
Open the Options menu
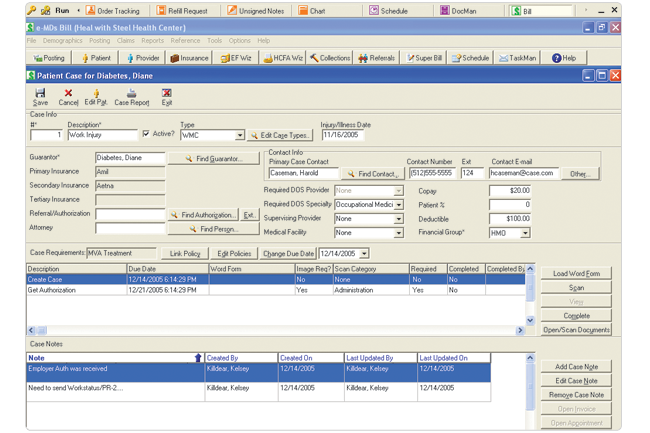[240, 41]
